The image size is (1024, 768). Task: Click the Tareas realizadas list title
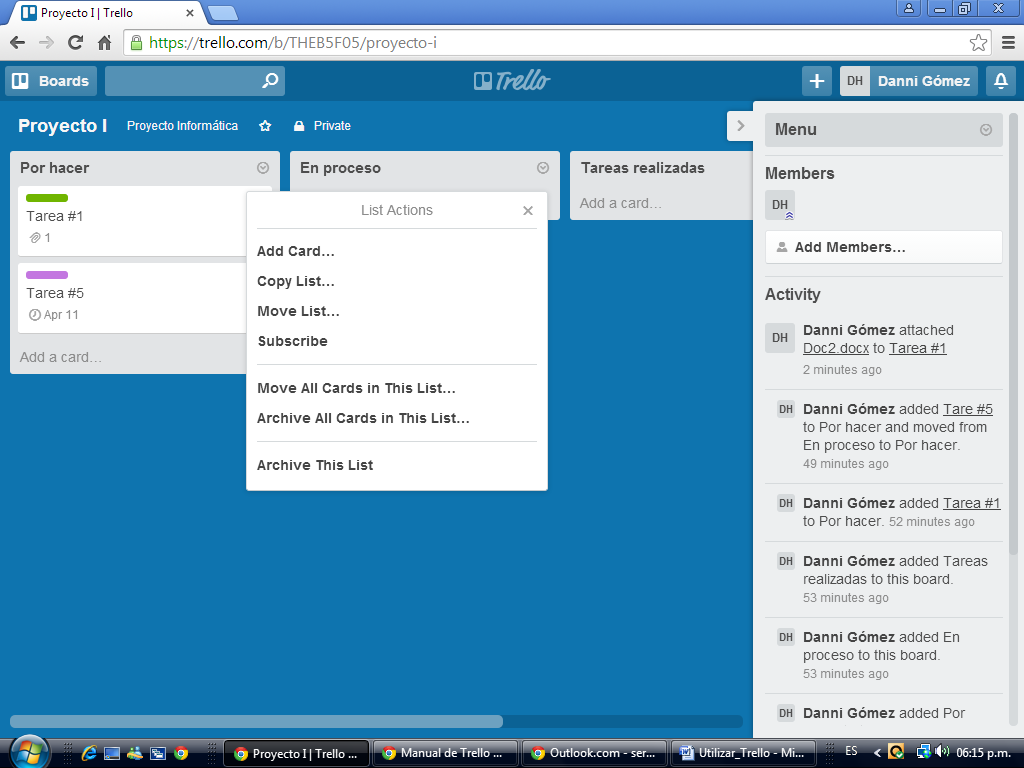pos(643,168)
